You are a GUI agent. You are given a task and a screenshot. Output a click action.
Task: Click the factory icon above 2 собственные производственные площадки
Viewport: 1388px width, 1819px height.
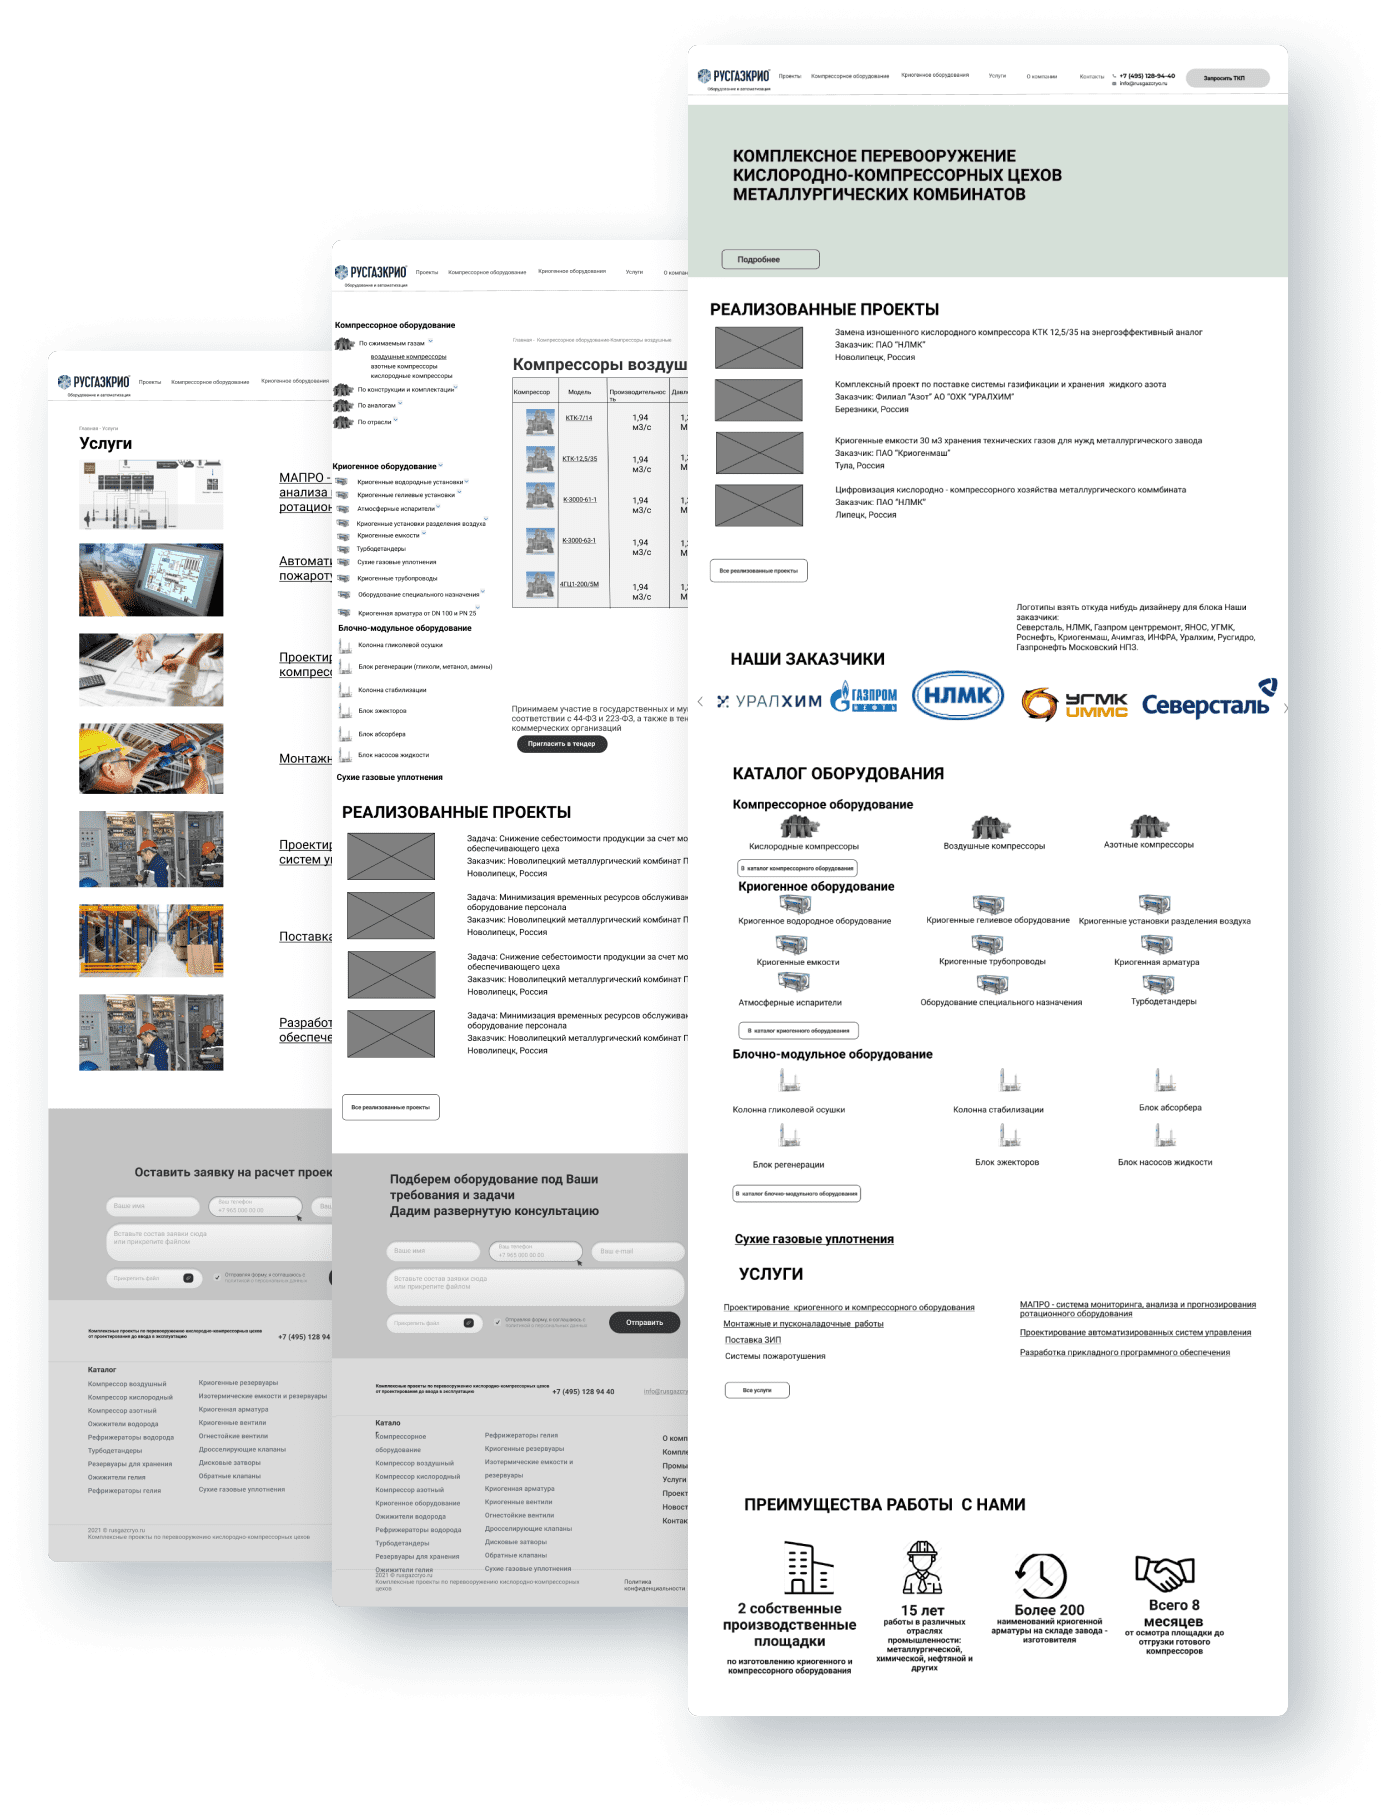point(808,1567)
